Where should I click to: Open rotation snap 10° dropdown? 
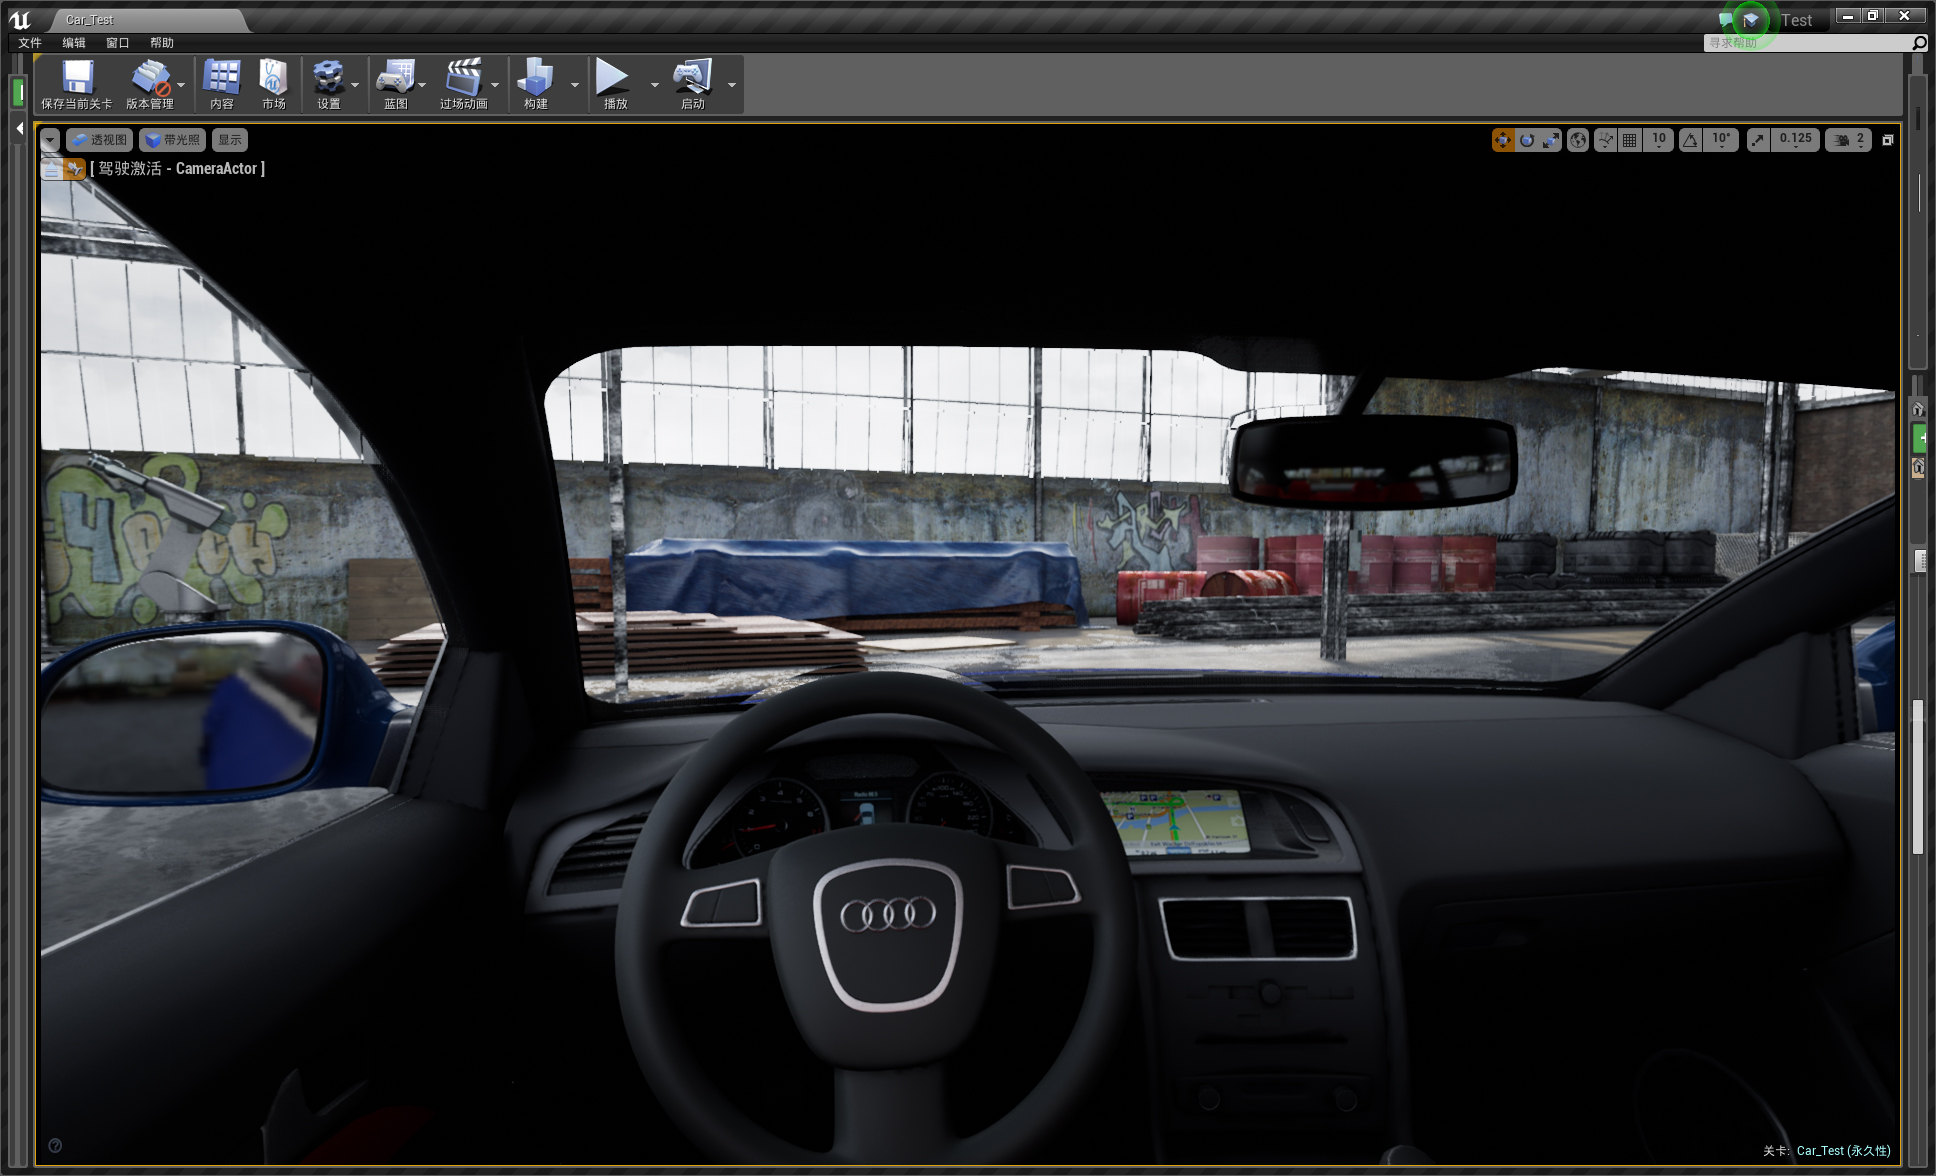tap(1721, 140)
